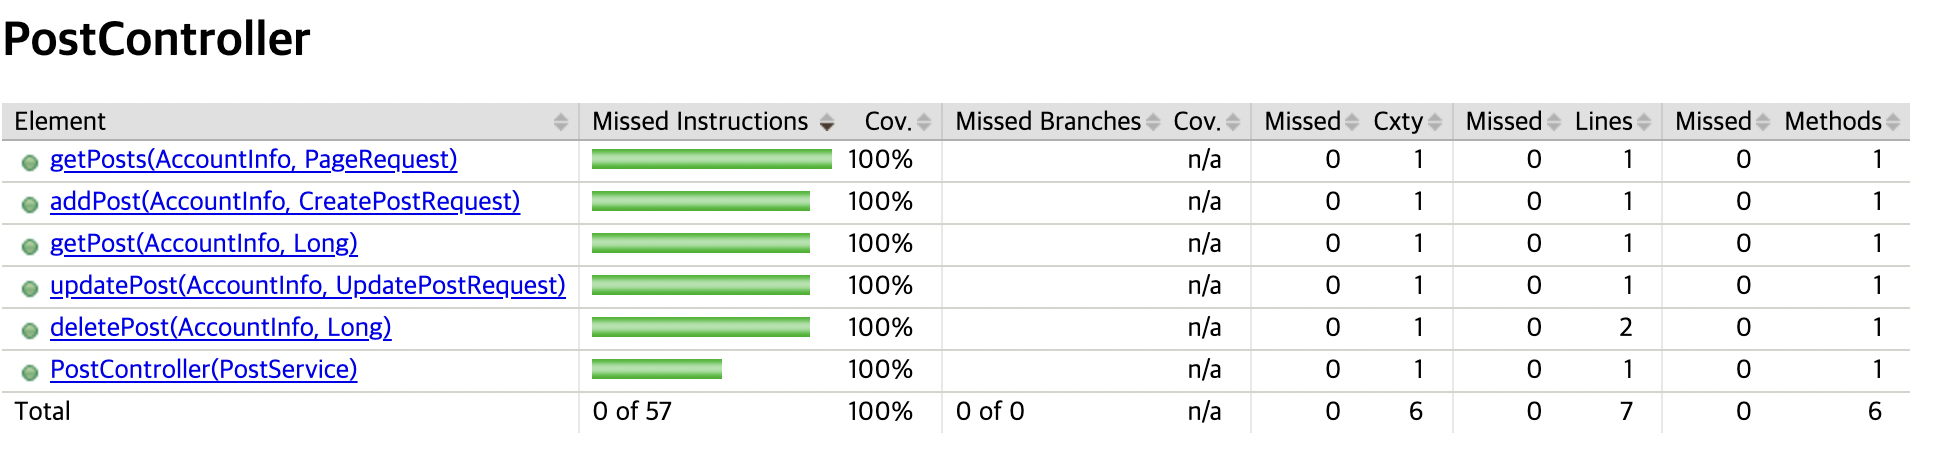Viewport: 1944px width, 452px height.
Task: Click the green method icon beside updatePost
Action: 30,288
